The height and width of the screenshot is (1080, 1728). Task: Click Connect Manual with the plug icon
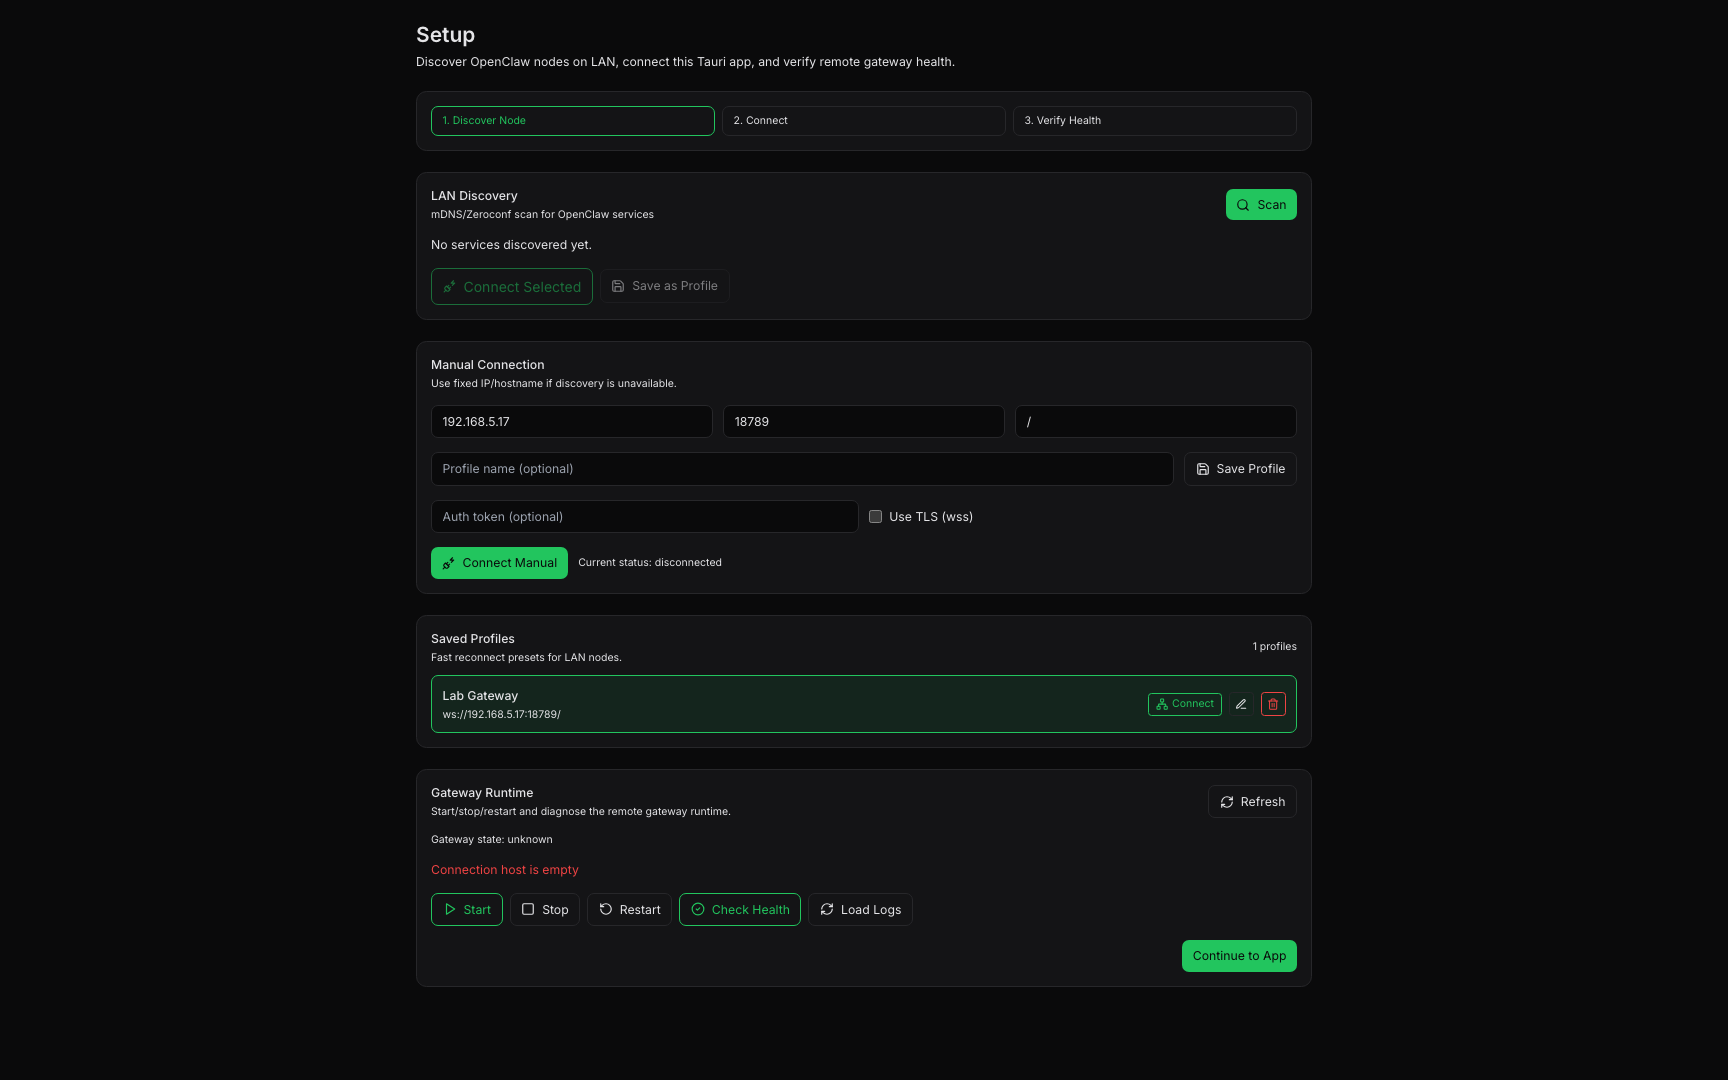pyautogui.click(x=499, y=562)
